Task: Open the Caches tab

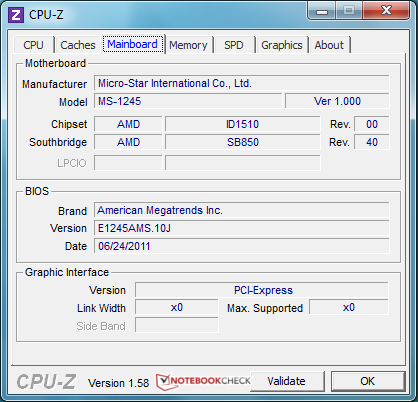Action: (x=78, y=45)
